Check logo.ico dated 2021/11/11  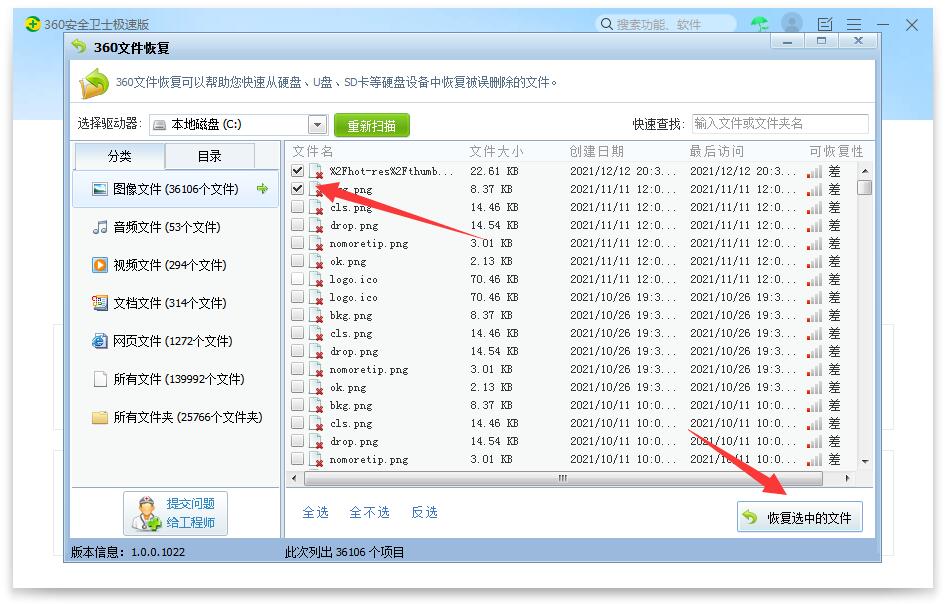(297, 279)
